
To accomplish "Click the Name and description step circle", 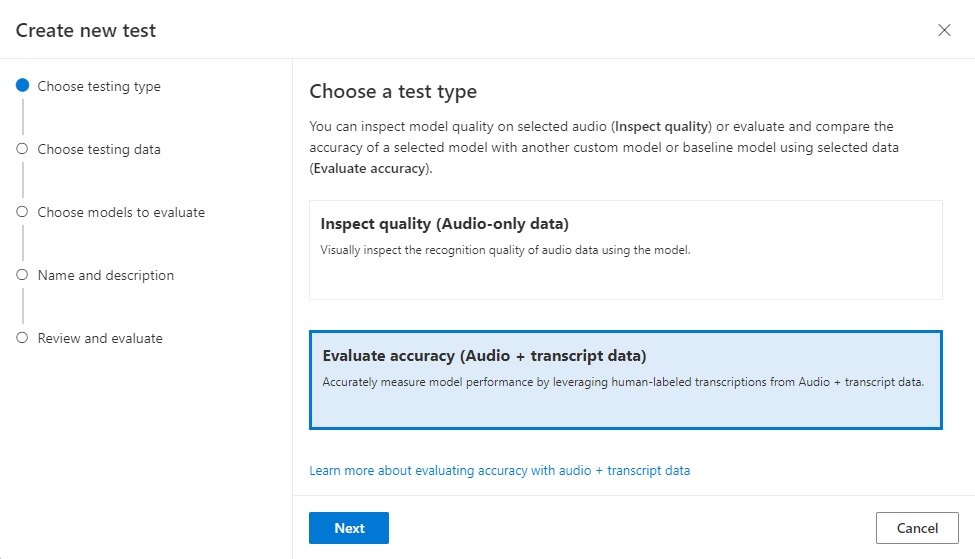I will (22, 275).
